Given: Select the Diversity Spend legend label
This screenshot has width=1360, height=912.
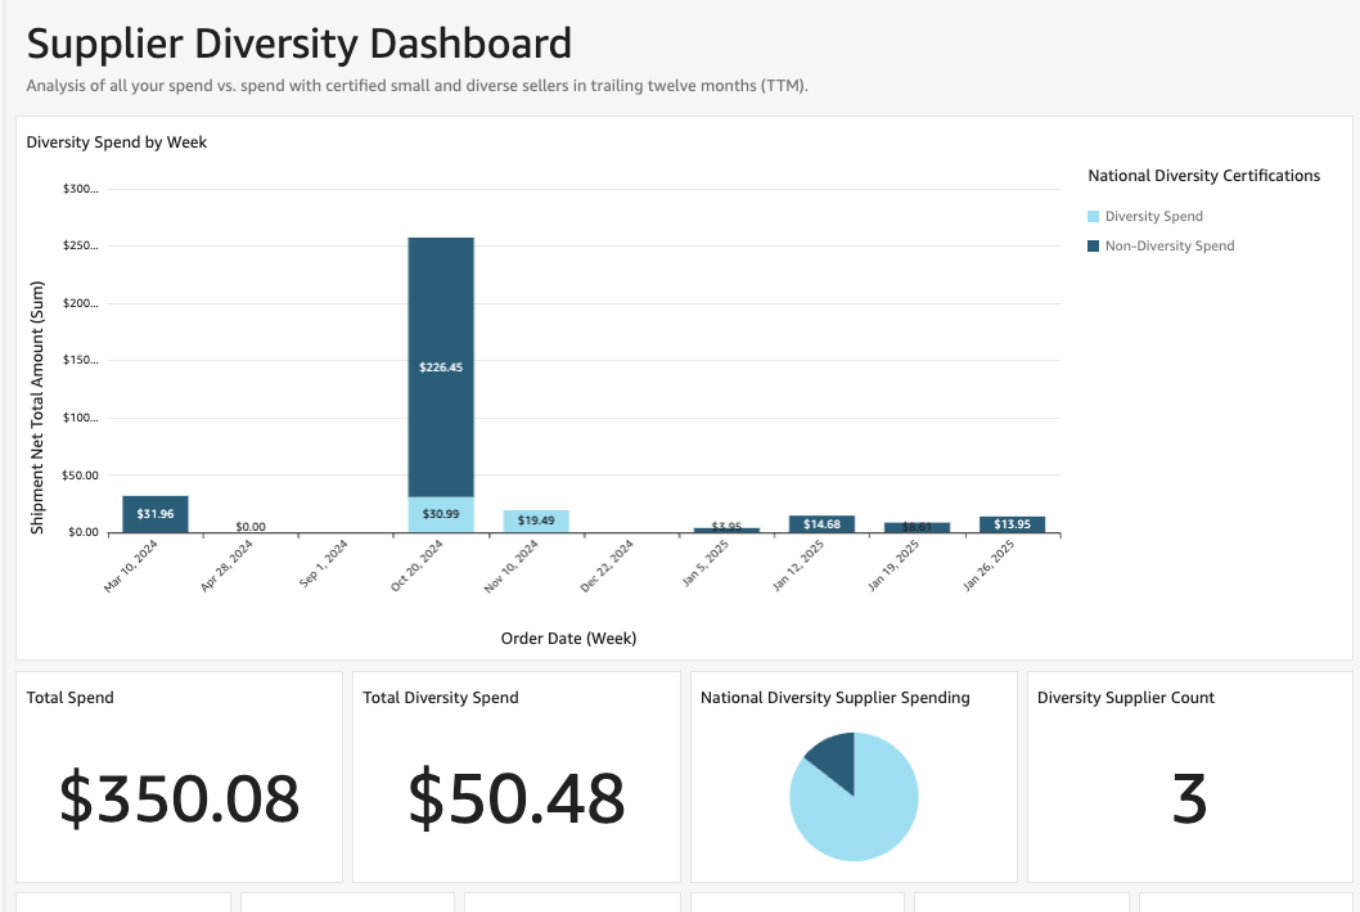Looking at the screenshot, I should 1153,216.
